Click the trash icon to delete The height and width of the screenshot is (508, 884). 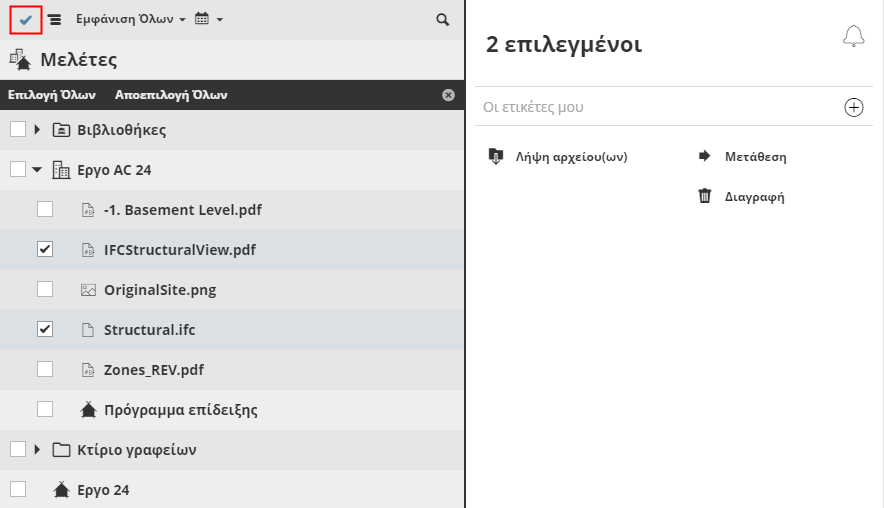[x=705, y=196]
